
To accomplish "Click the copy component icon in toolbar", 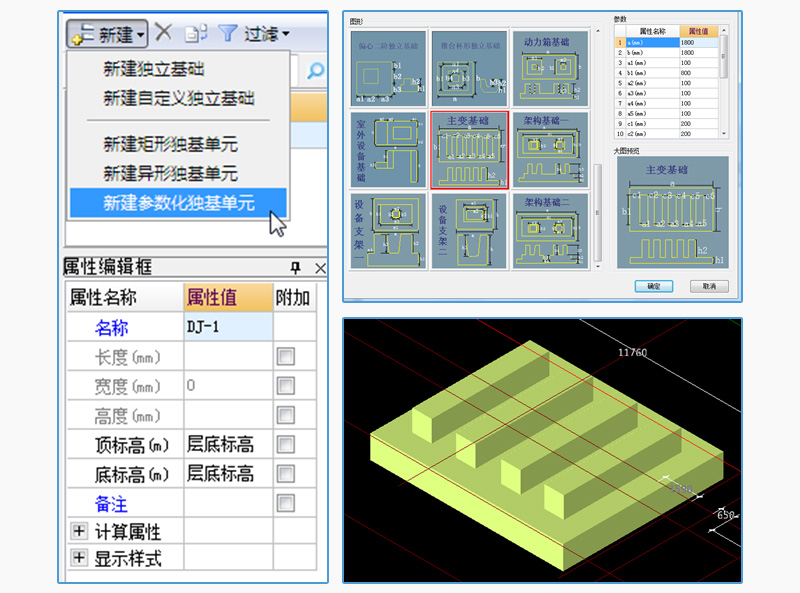I will [x=196, y=33].
